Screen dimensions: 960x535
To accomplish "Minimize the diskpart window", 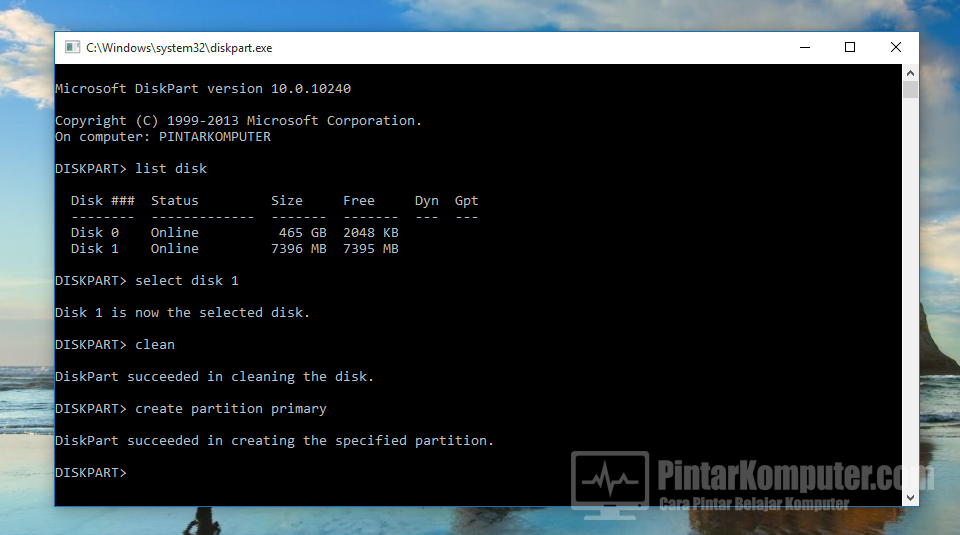I will 805,47.
